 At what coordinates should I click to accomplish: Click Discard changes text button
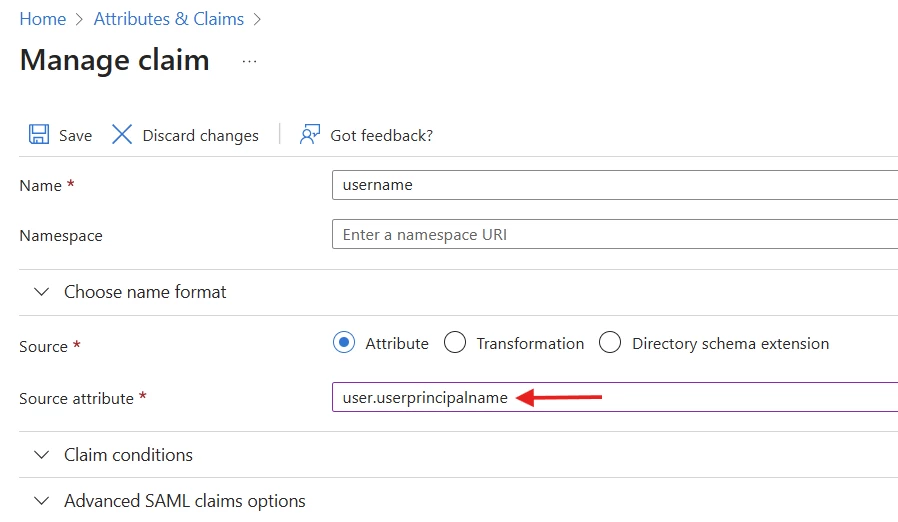point(200,136)
